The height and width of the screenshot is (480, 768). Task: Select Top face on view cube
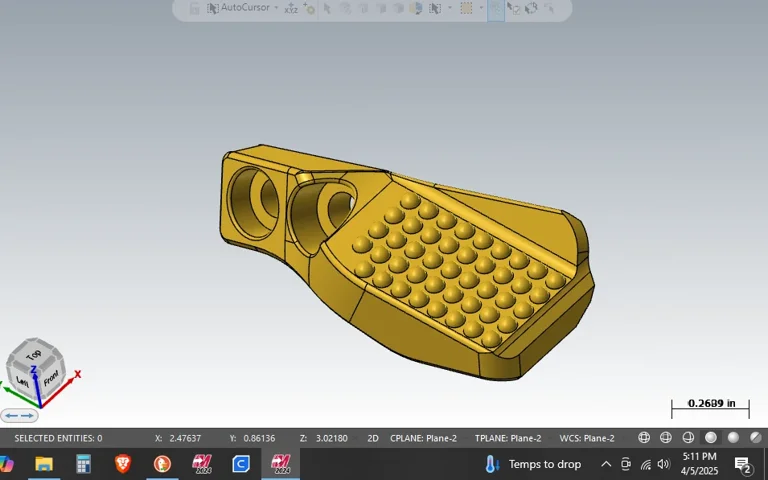click(x=34, y=355)
